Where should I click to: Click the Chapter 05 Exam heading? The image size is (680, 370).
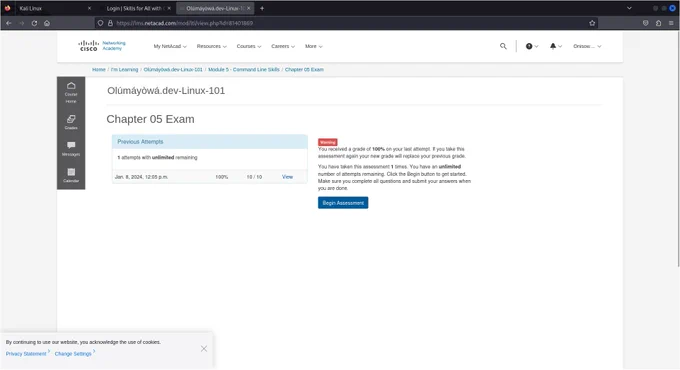150,119
